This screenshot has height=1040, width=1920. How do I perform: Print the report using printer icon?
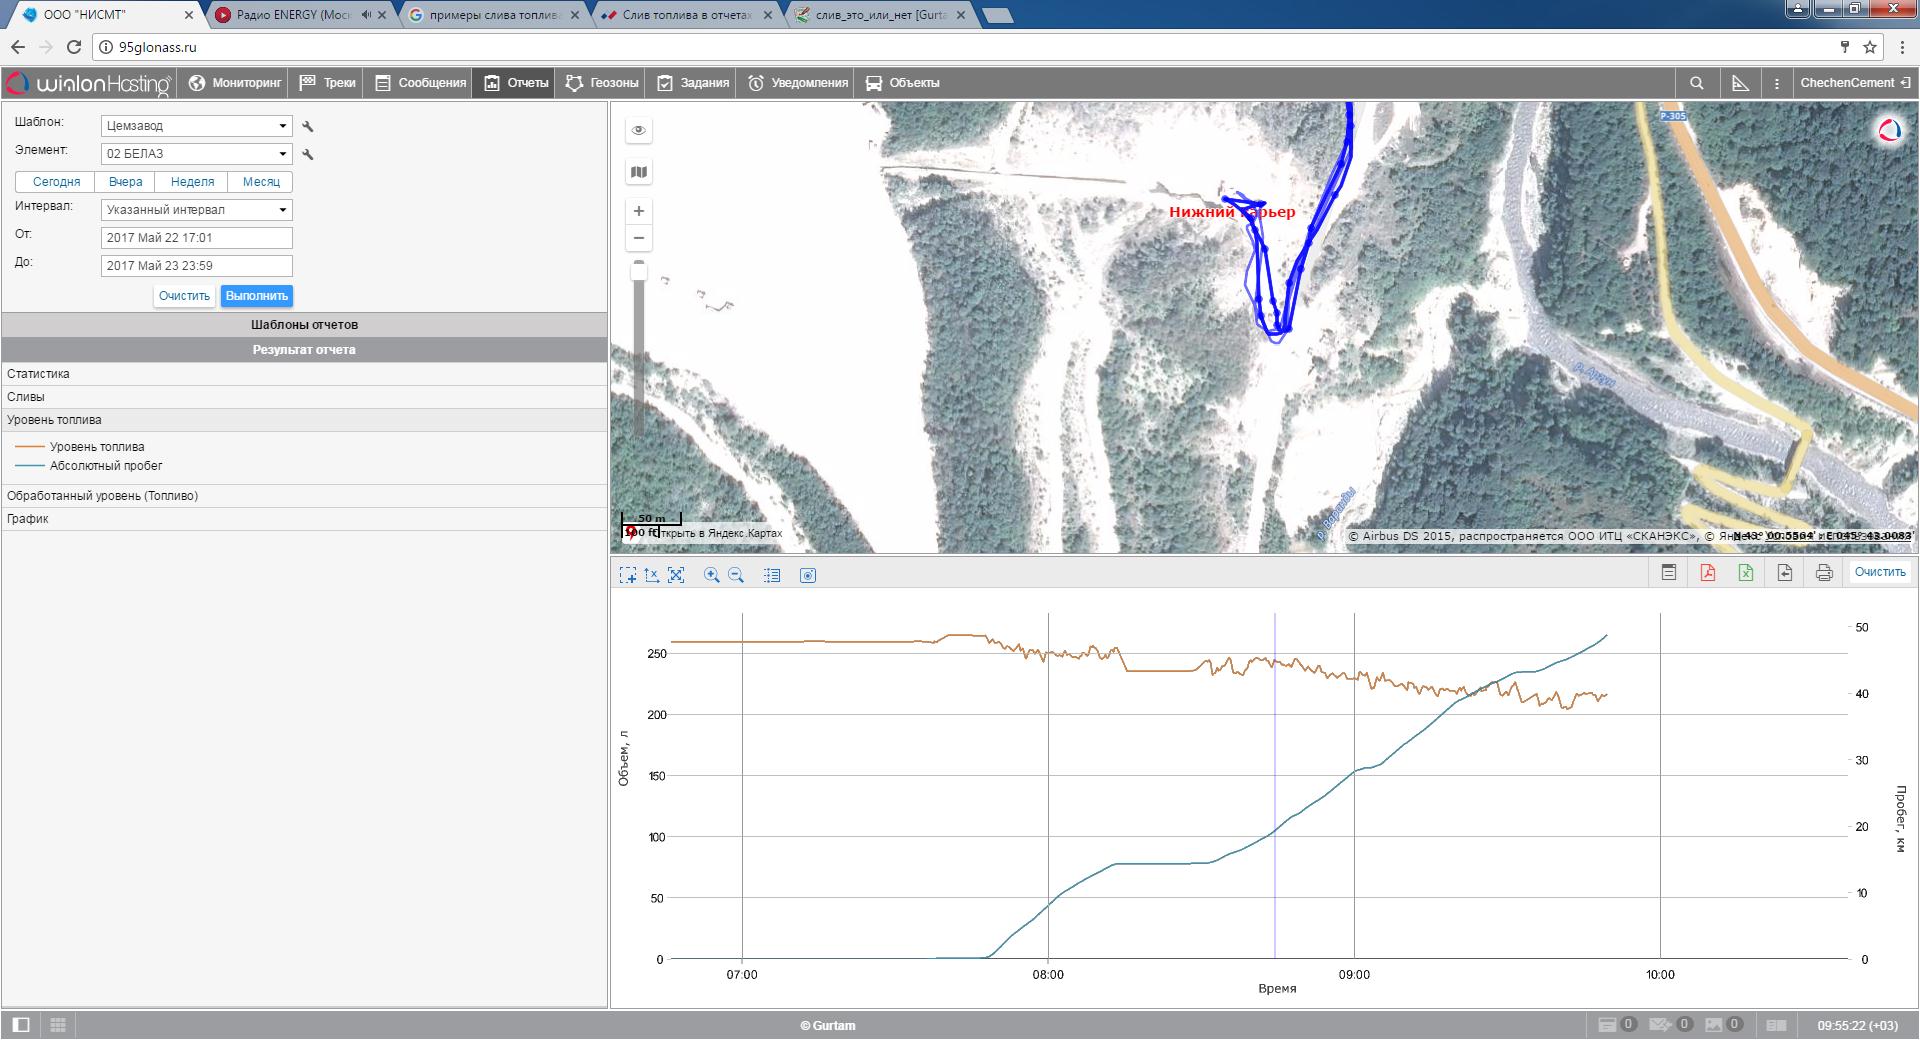tap(1824, 573)
